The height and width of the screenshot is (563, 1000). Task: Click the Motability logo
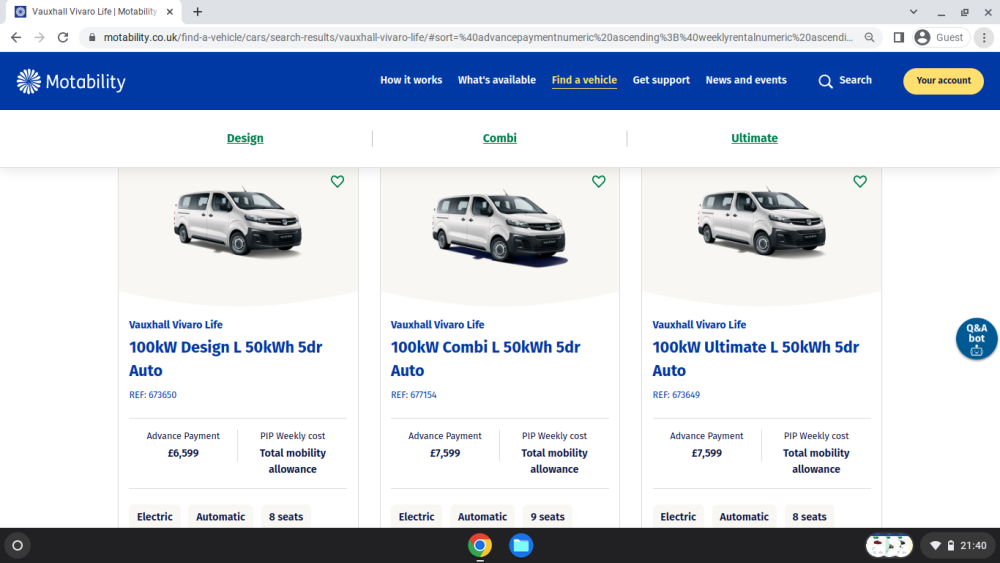click(71, 82)
